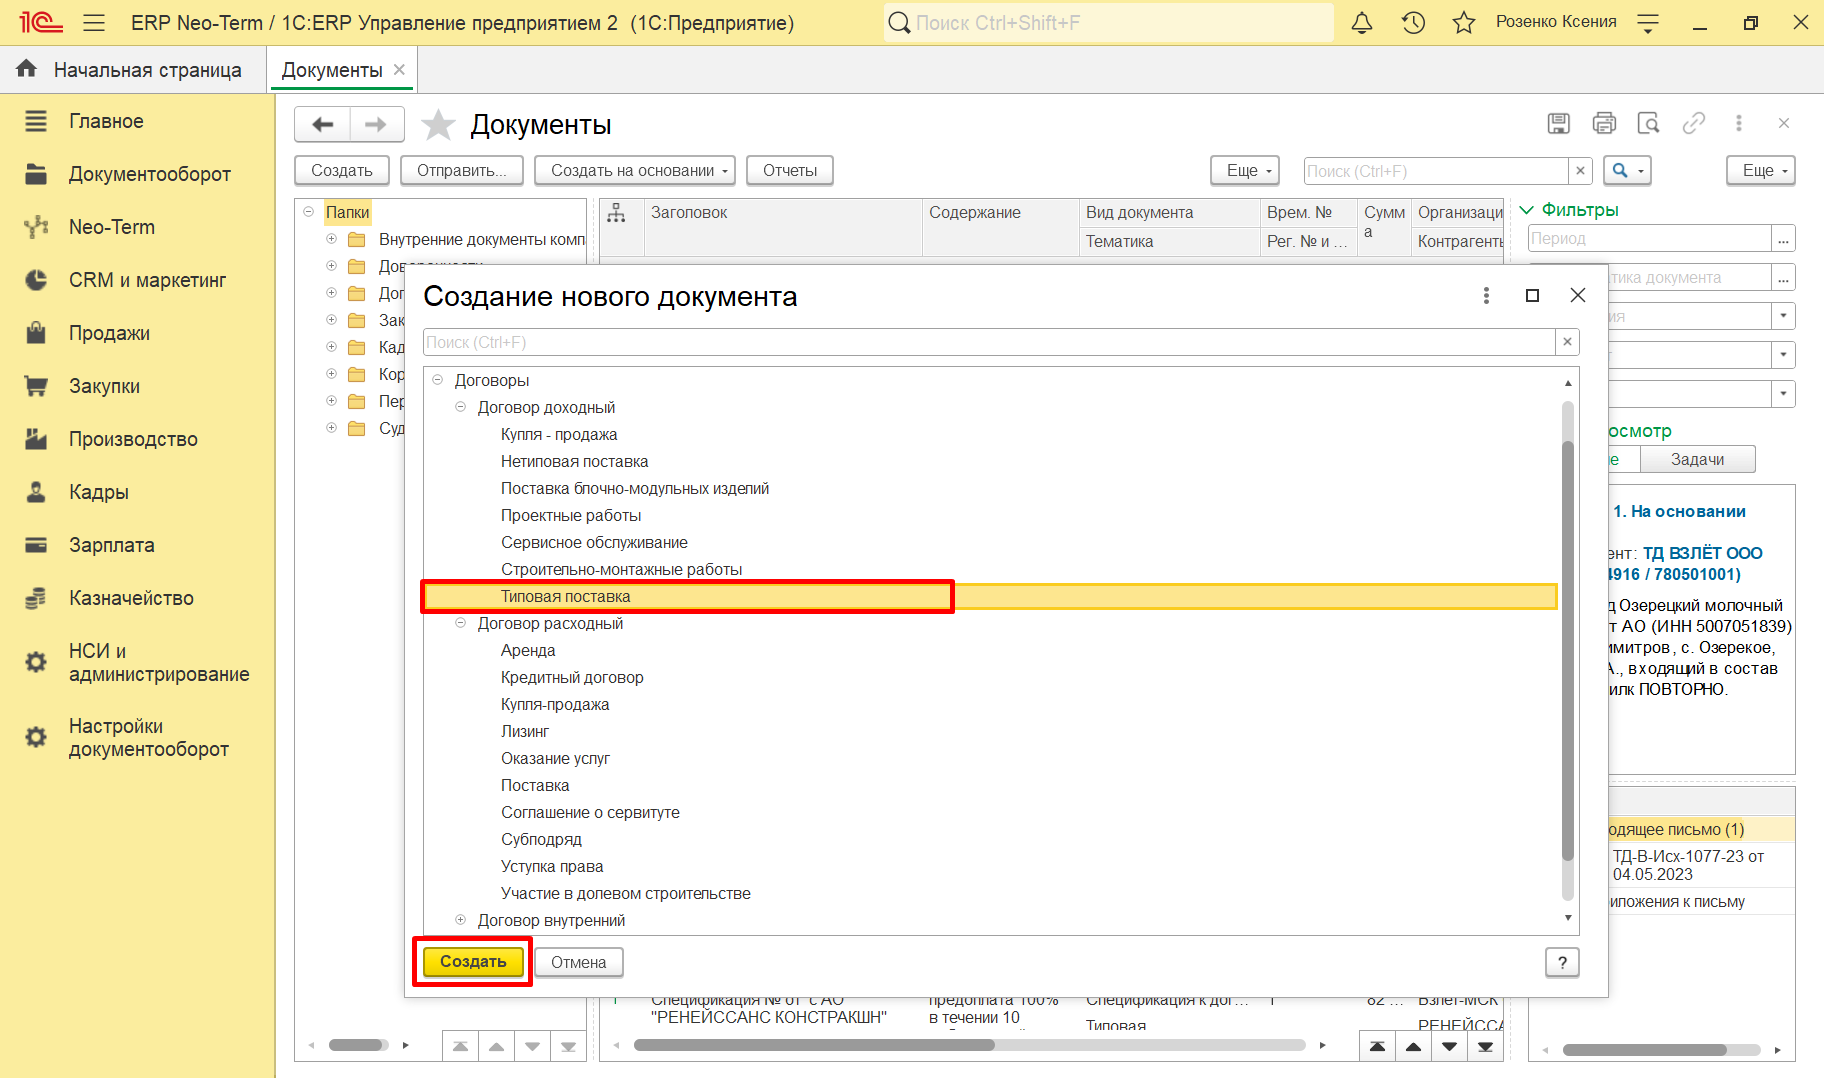Open the history clock icon
The width and height of the screenshot is (1824, 1078).
(x=1413, y=22)
